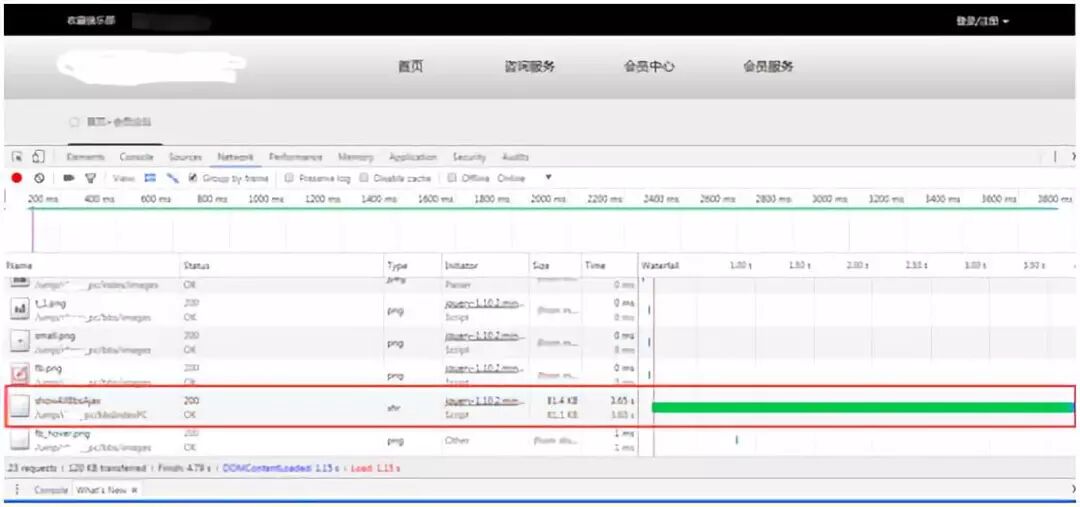Sort by the Waterfall column header
The height and width of the screenshot is (507, 1080).
(661, 265)
